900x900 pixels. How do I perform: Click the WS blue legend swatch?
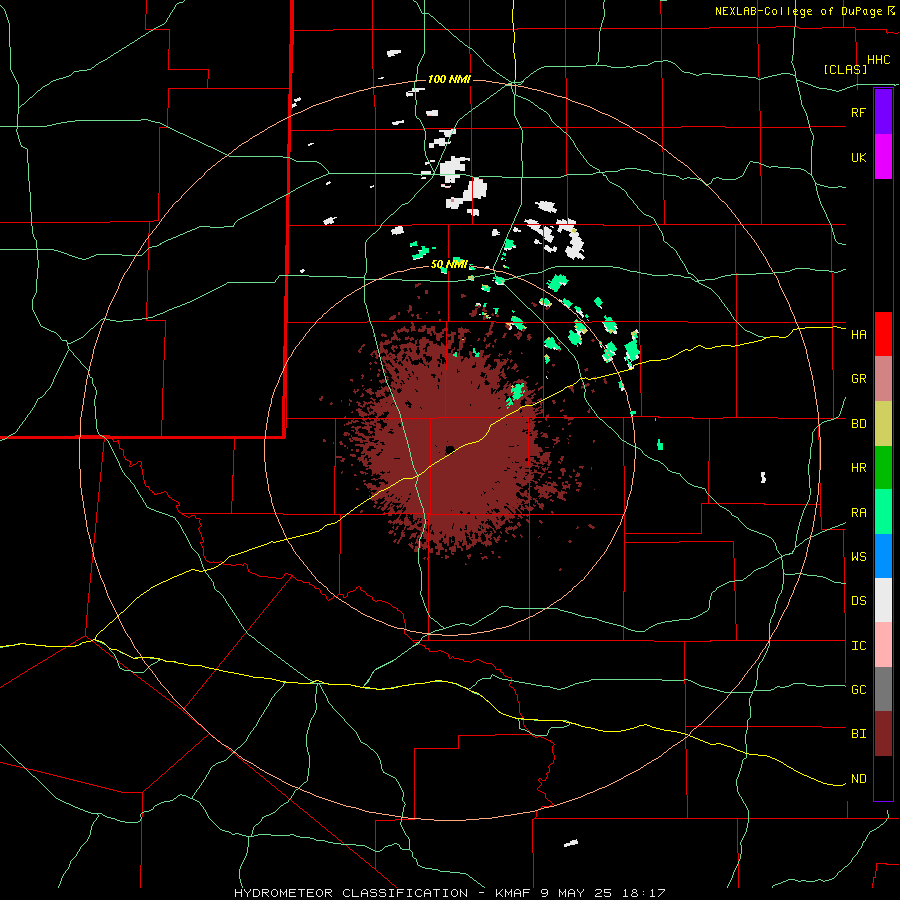point(883,556)
